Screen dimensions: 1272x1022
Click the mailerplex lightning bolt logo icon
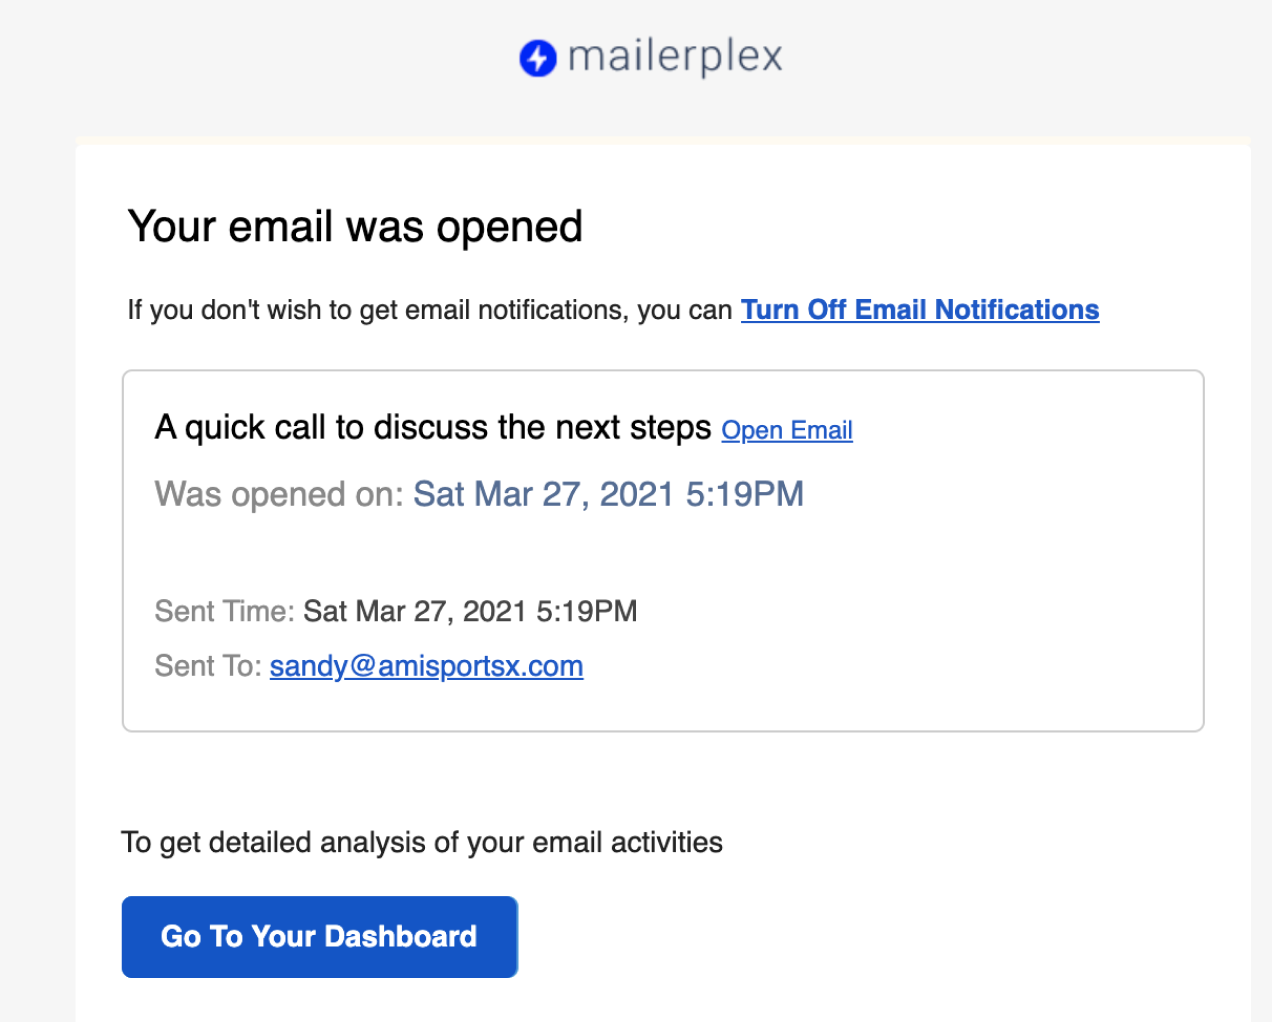(537, 58)
